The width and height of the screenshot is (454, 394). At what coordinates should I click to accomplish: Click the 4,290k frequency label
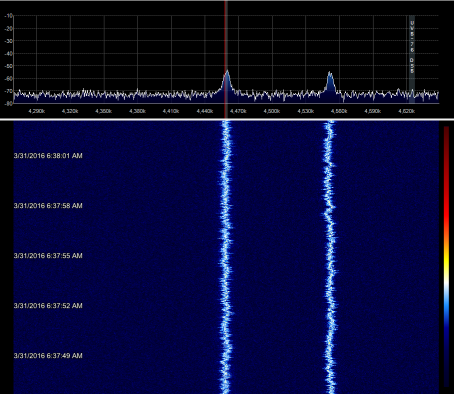37,111
